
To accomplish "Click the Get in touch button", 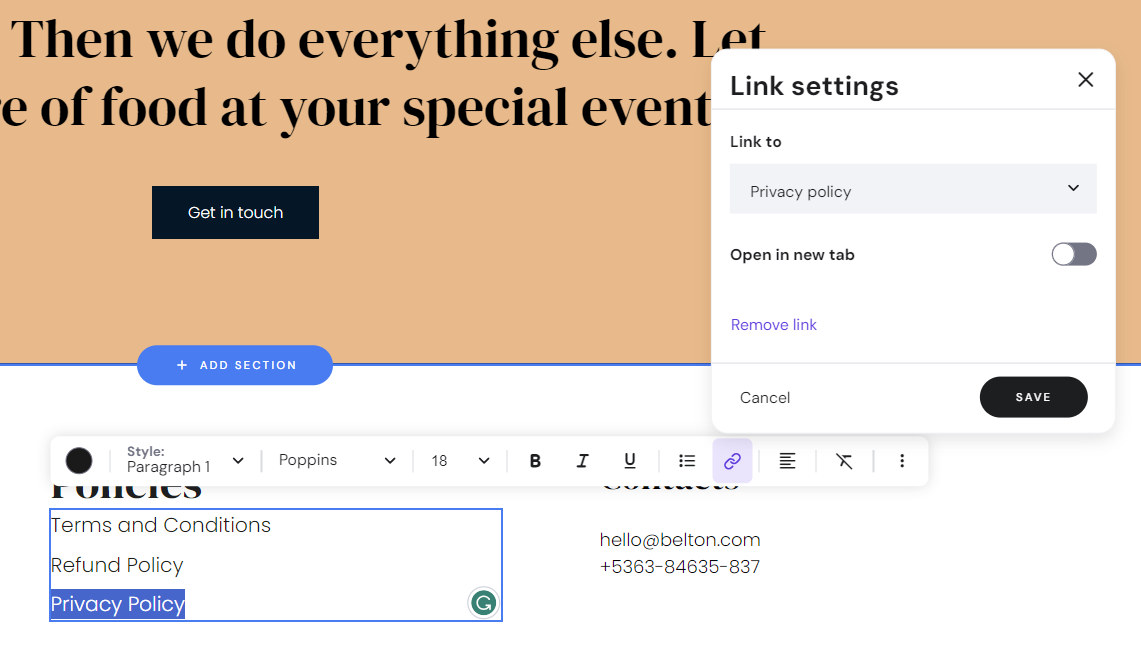I will pos(235,213).
